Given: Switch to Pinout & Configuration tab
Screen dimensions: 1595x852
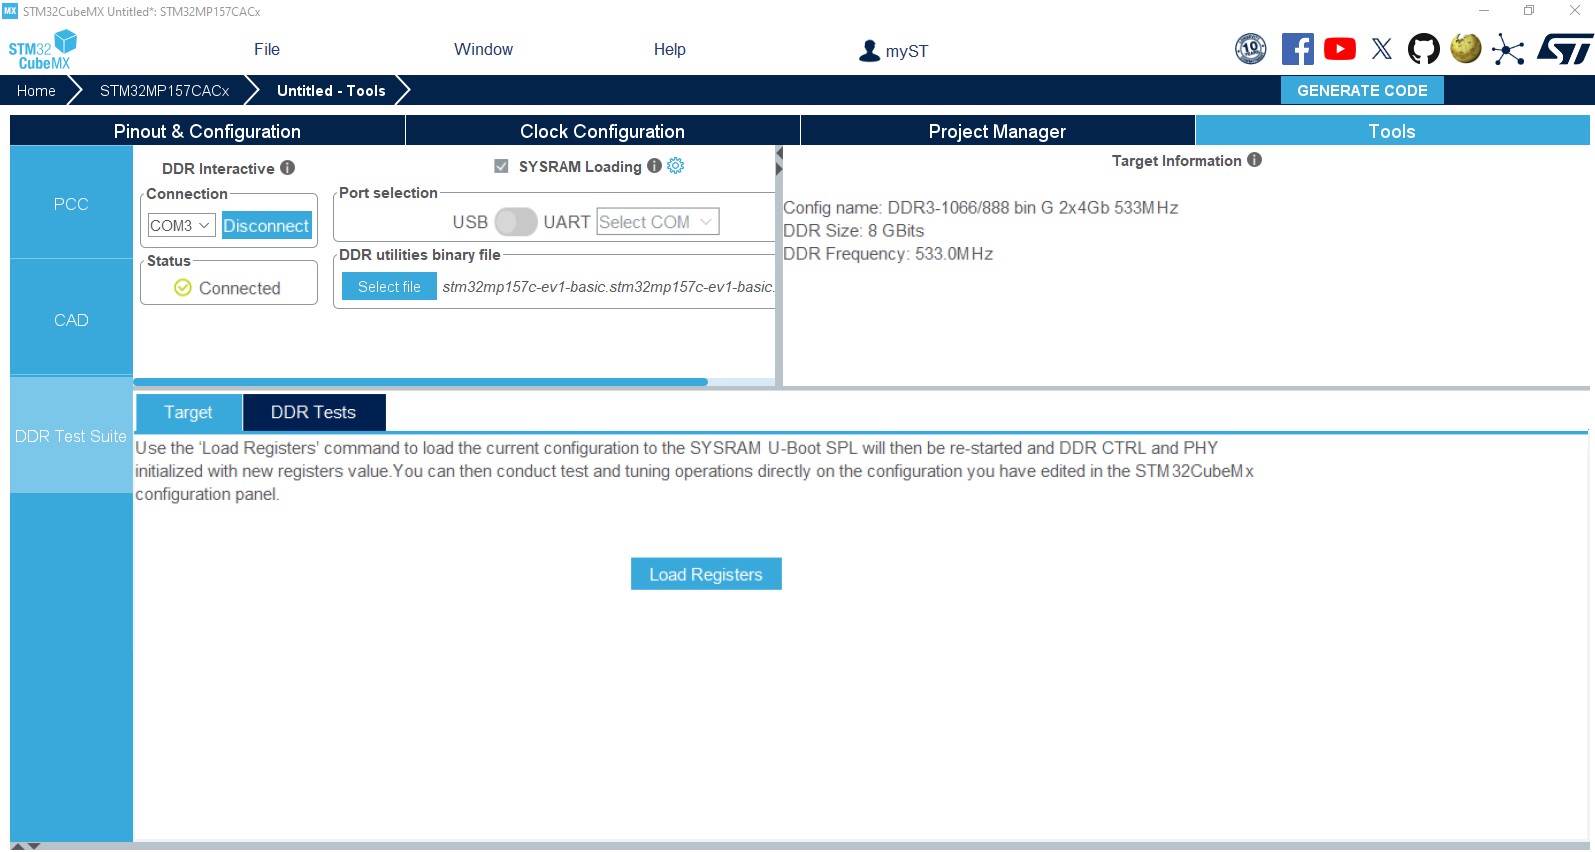Looking at the screenshot, I should (207, 131).
